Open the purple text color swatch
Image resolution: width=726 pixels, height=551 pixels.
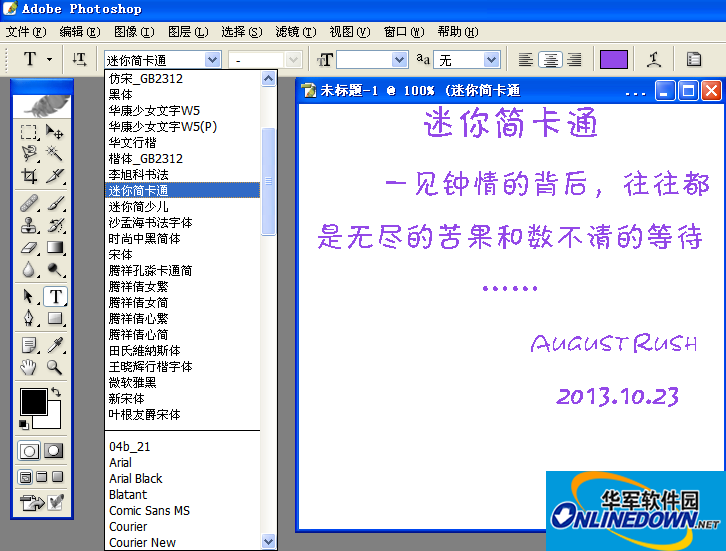coord(613,60)
